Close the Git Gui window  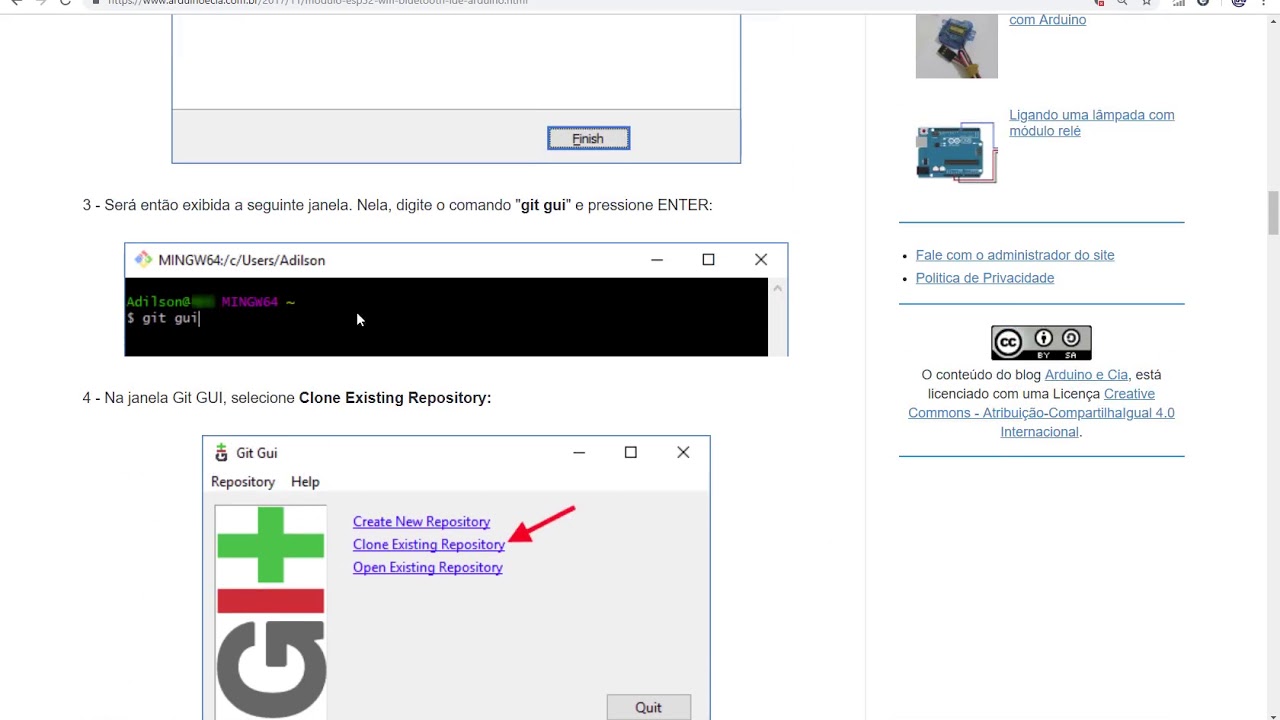pyautogui.click(x=683, y=453)
